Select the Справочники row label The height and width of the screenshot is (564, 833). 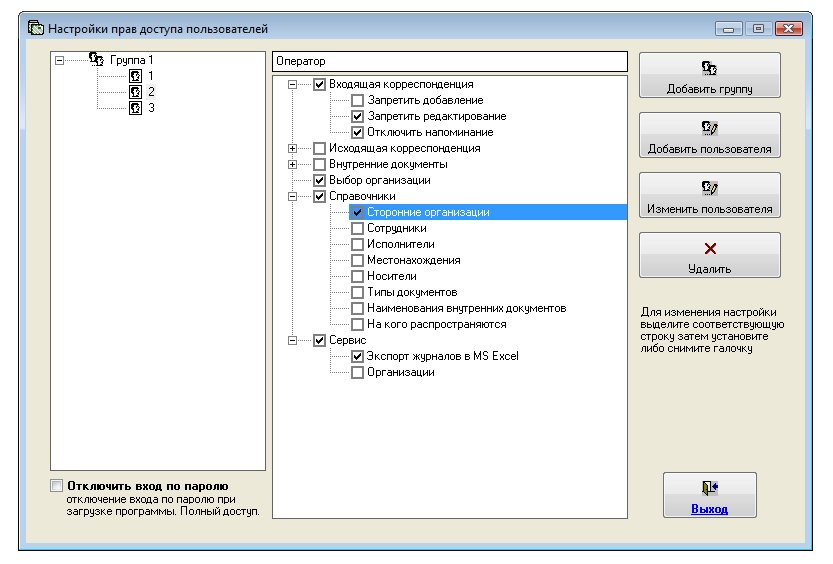coord(362,196)
